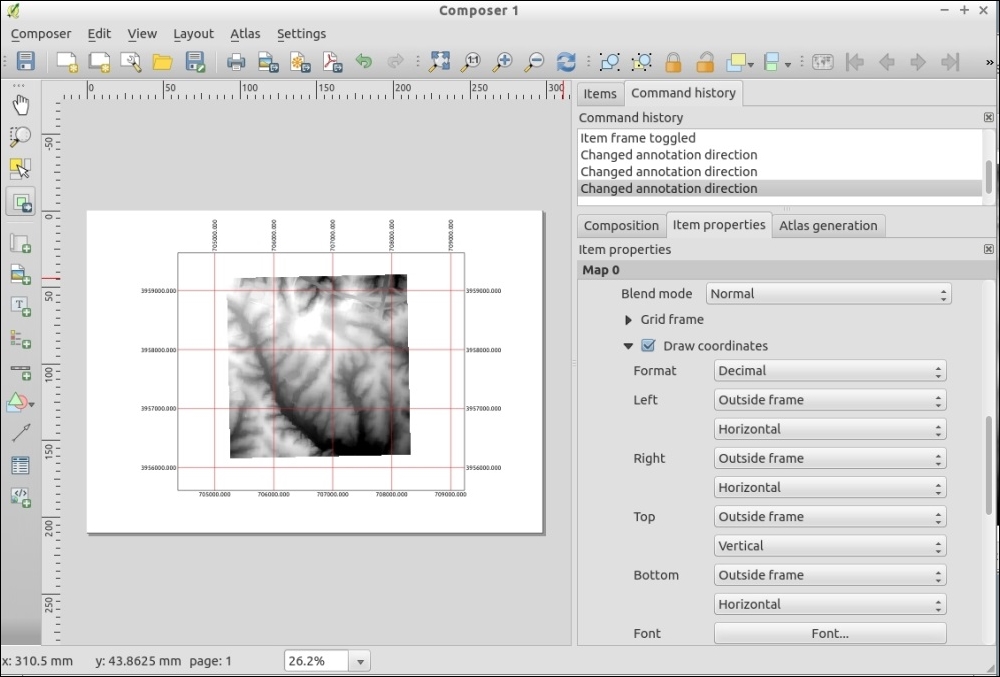Image resolution: width=1000 pixels, height=677 pixels.
Task: Open the Top annotation Vertical direction dropdown
Action: pos(830,546)
